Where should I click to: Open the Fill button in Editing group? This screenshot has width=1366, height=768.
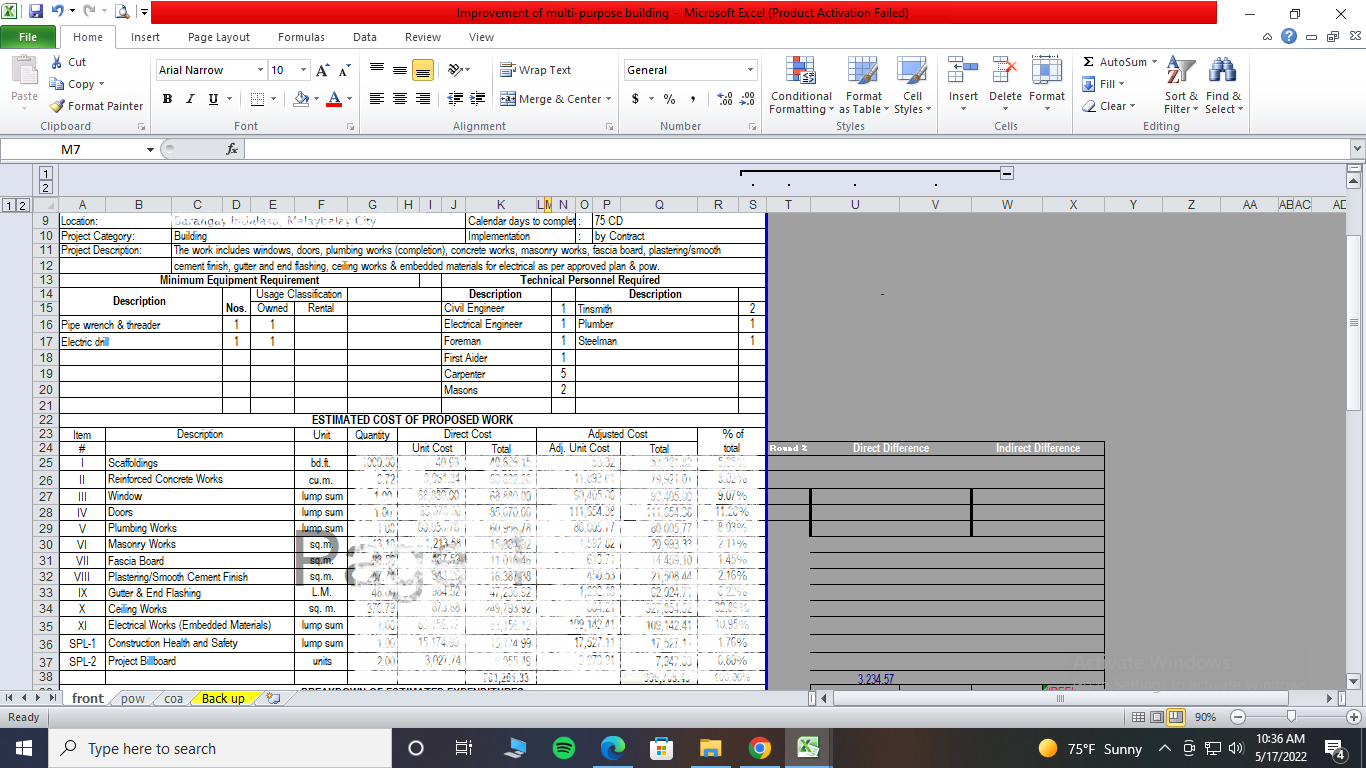1105,84
